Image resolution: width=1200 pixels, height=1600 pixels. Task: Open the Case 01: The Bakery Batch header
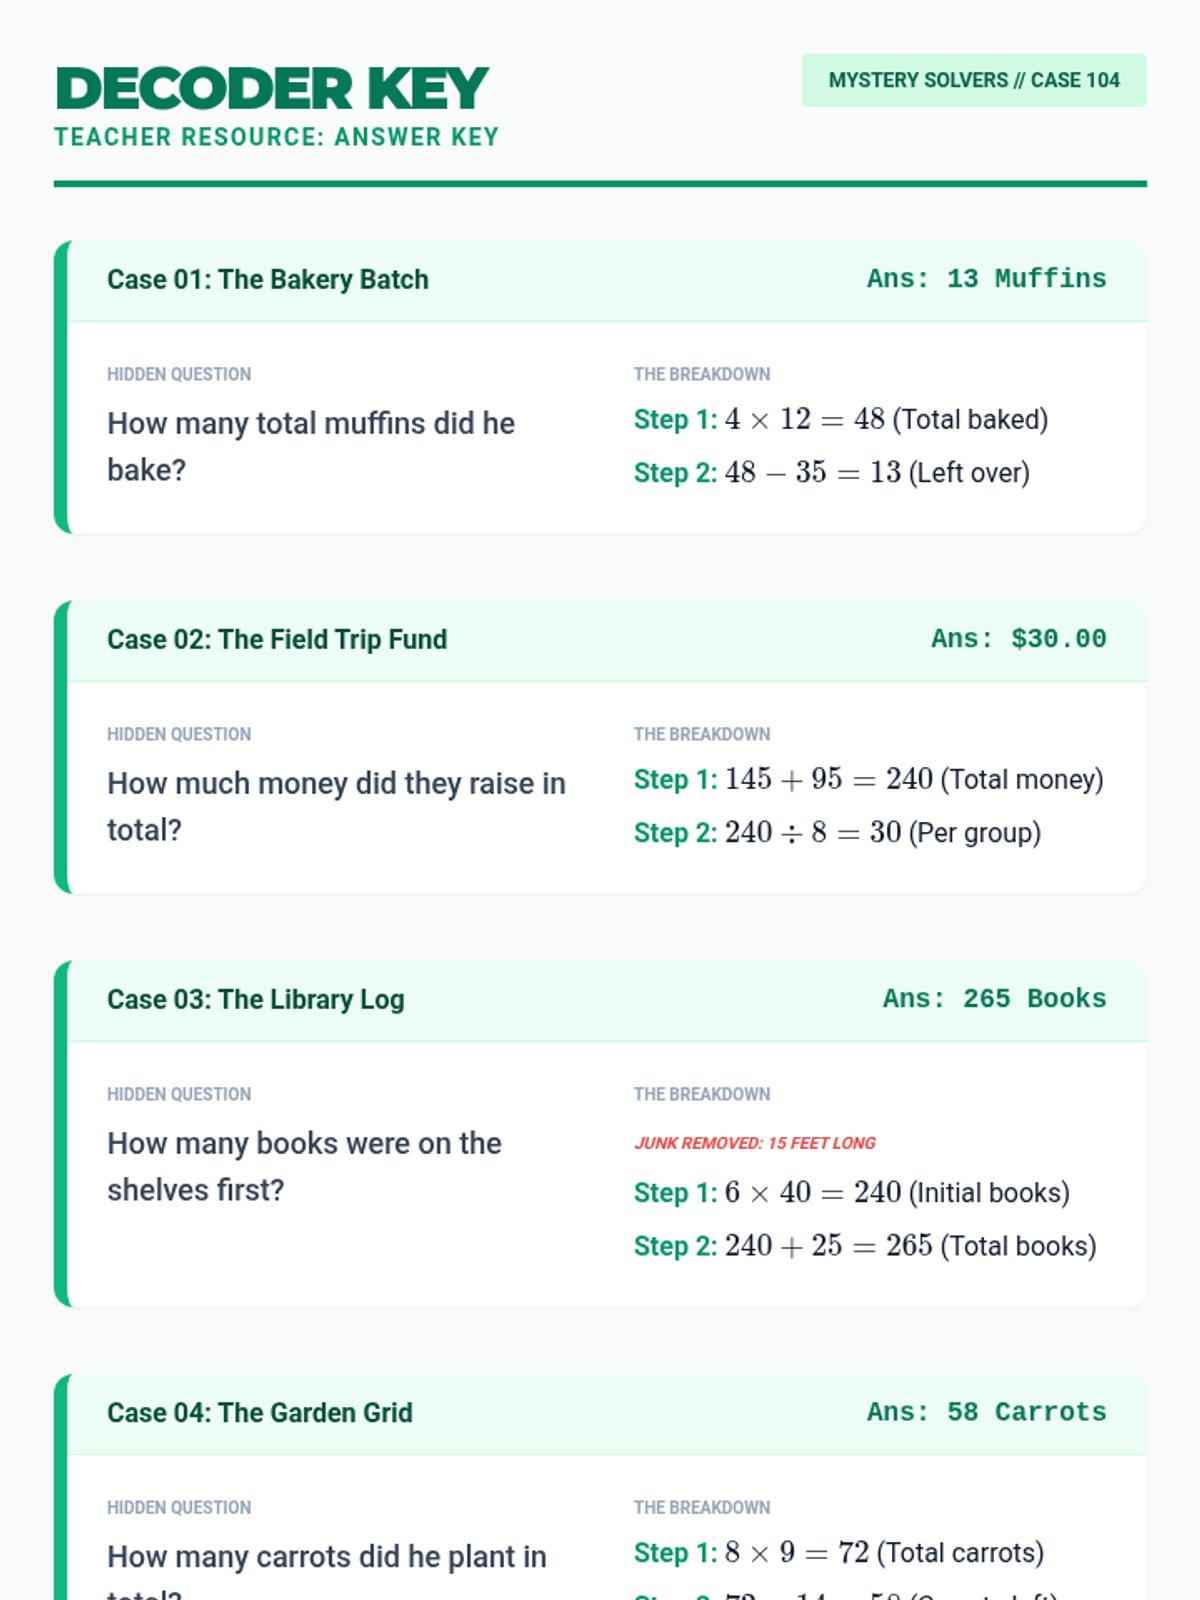pyautogui.click(x=607, y=280)
